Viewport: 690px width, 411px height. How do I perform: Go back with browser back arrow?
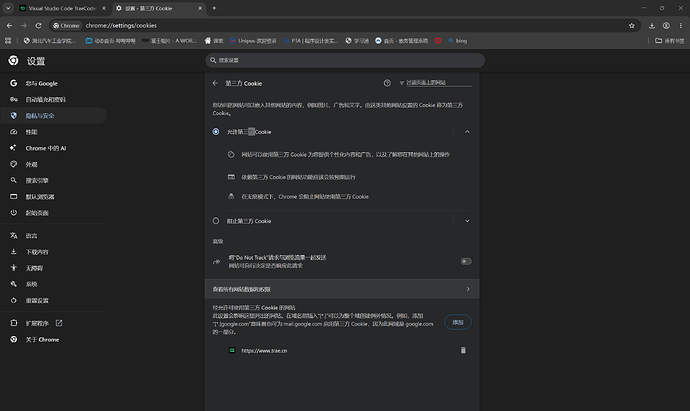coord(9,26)
